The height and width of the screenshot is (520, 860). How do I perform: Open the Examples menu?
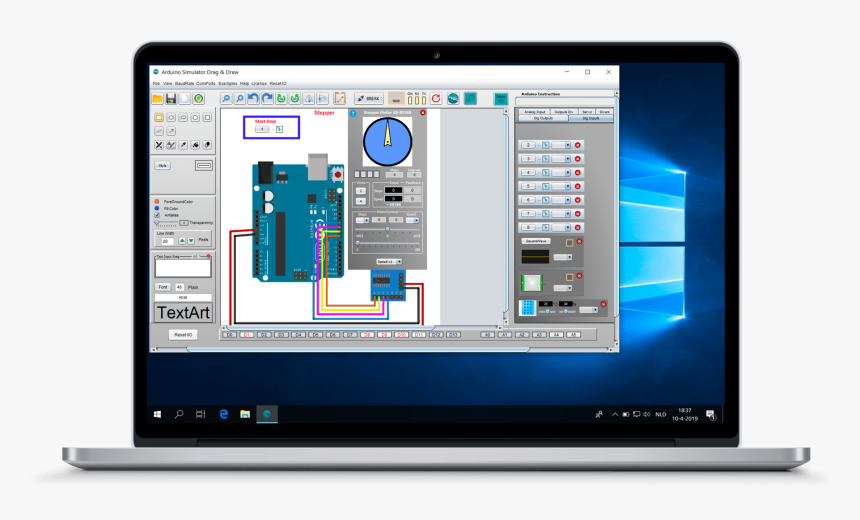(x=228, y=83)
